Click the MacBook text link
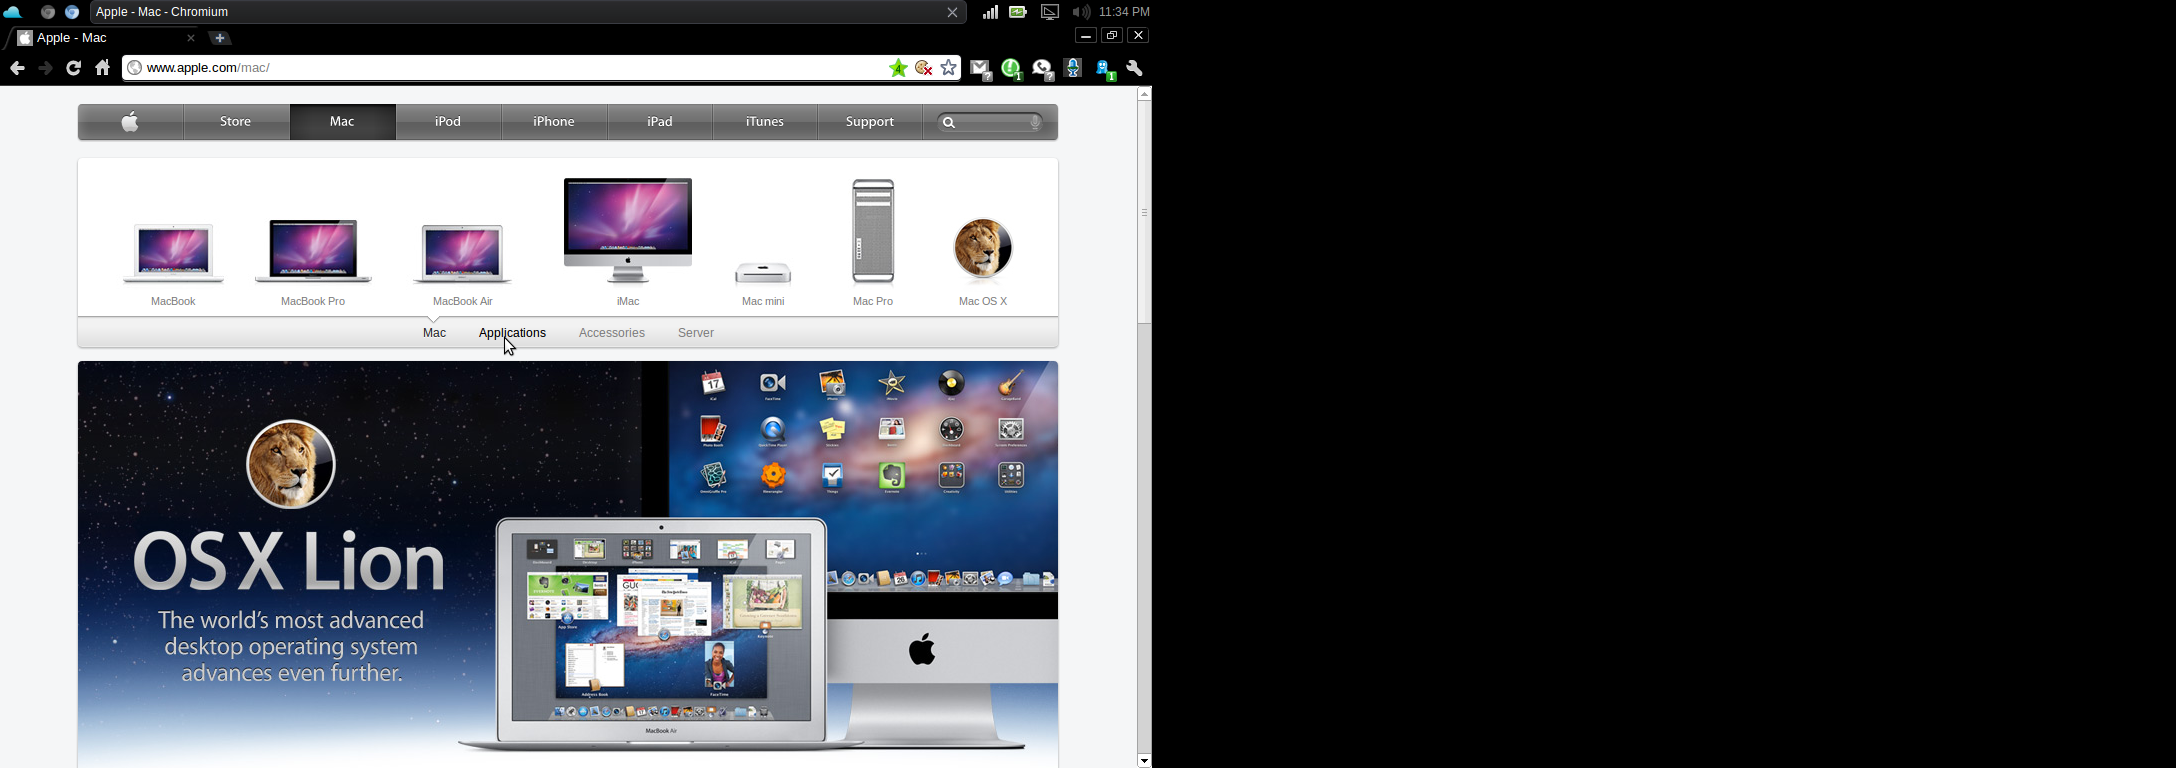This screenshot has width=2176, height=768. [173, 301]
